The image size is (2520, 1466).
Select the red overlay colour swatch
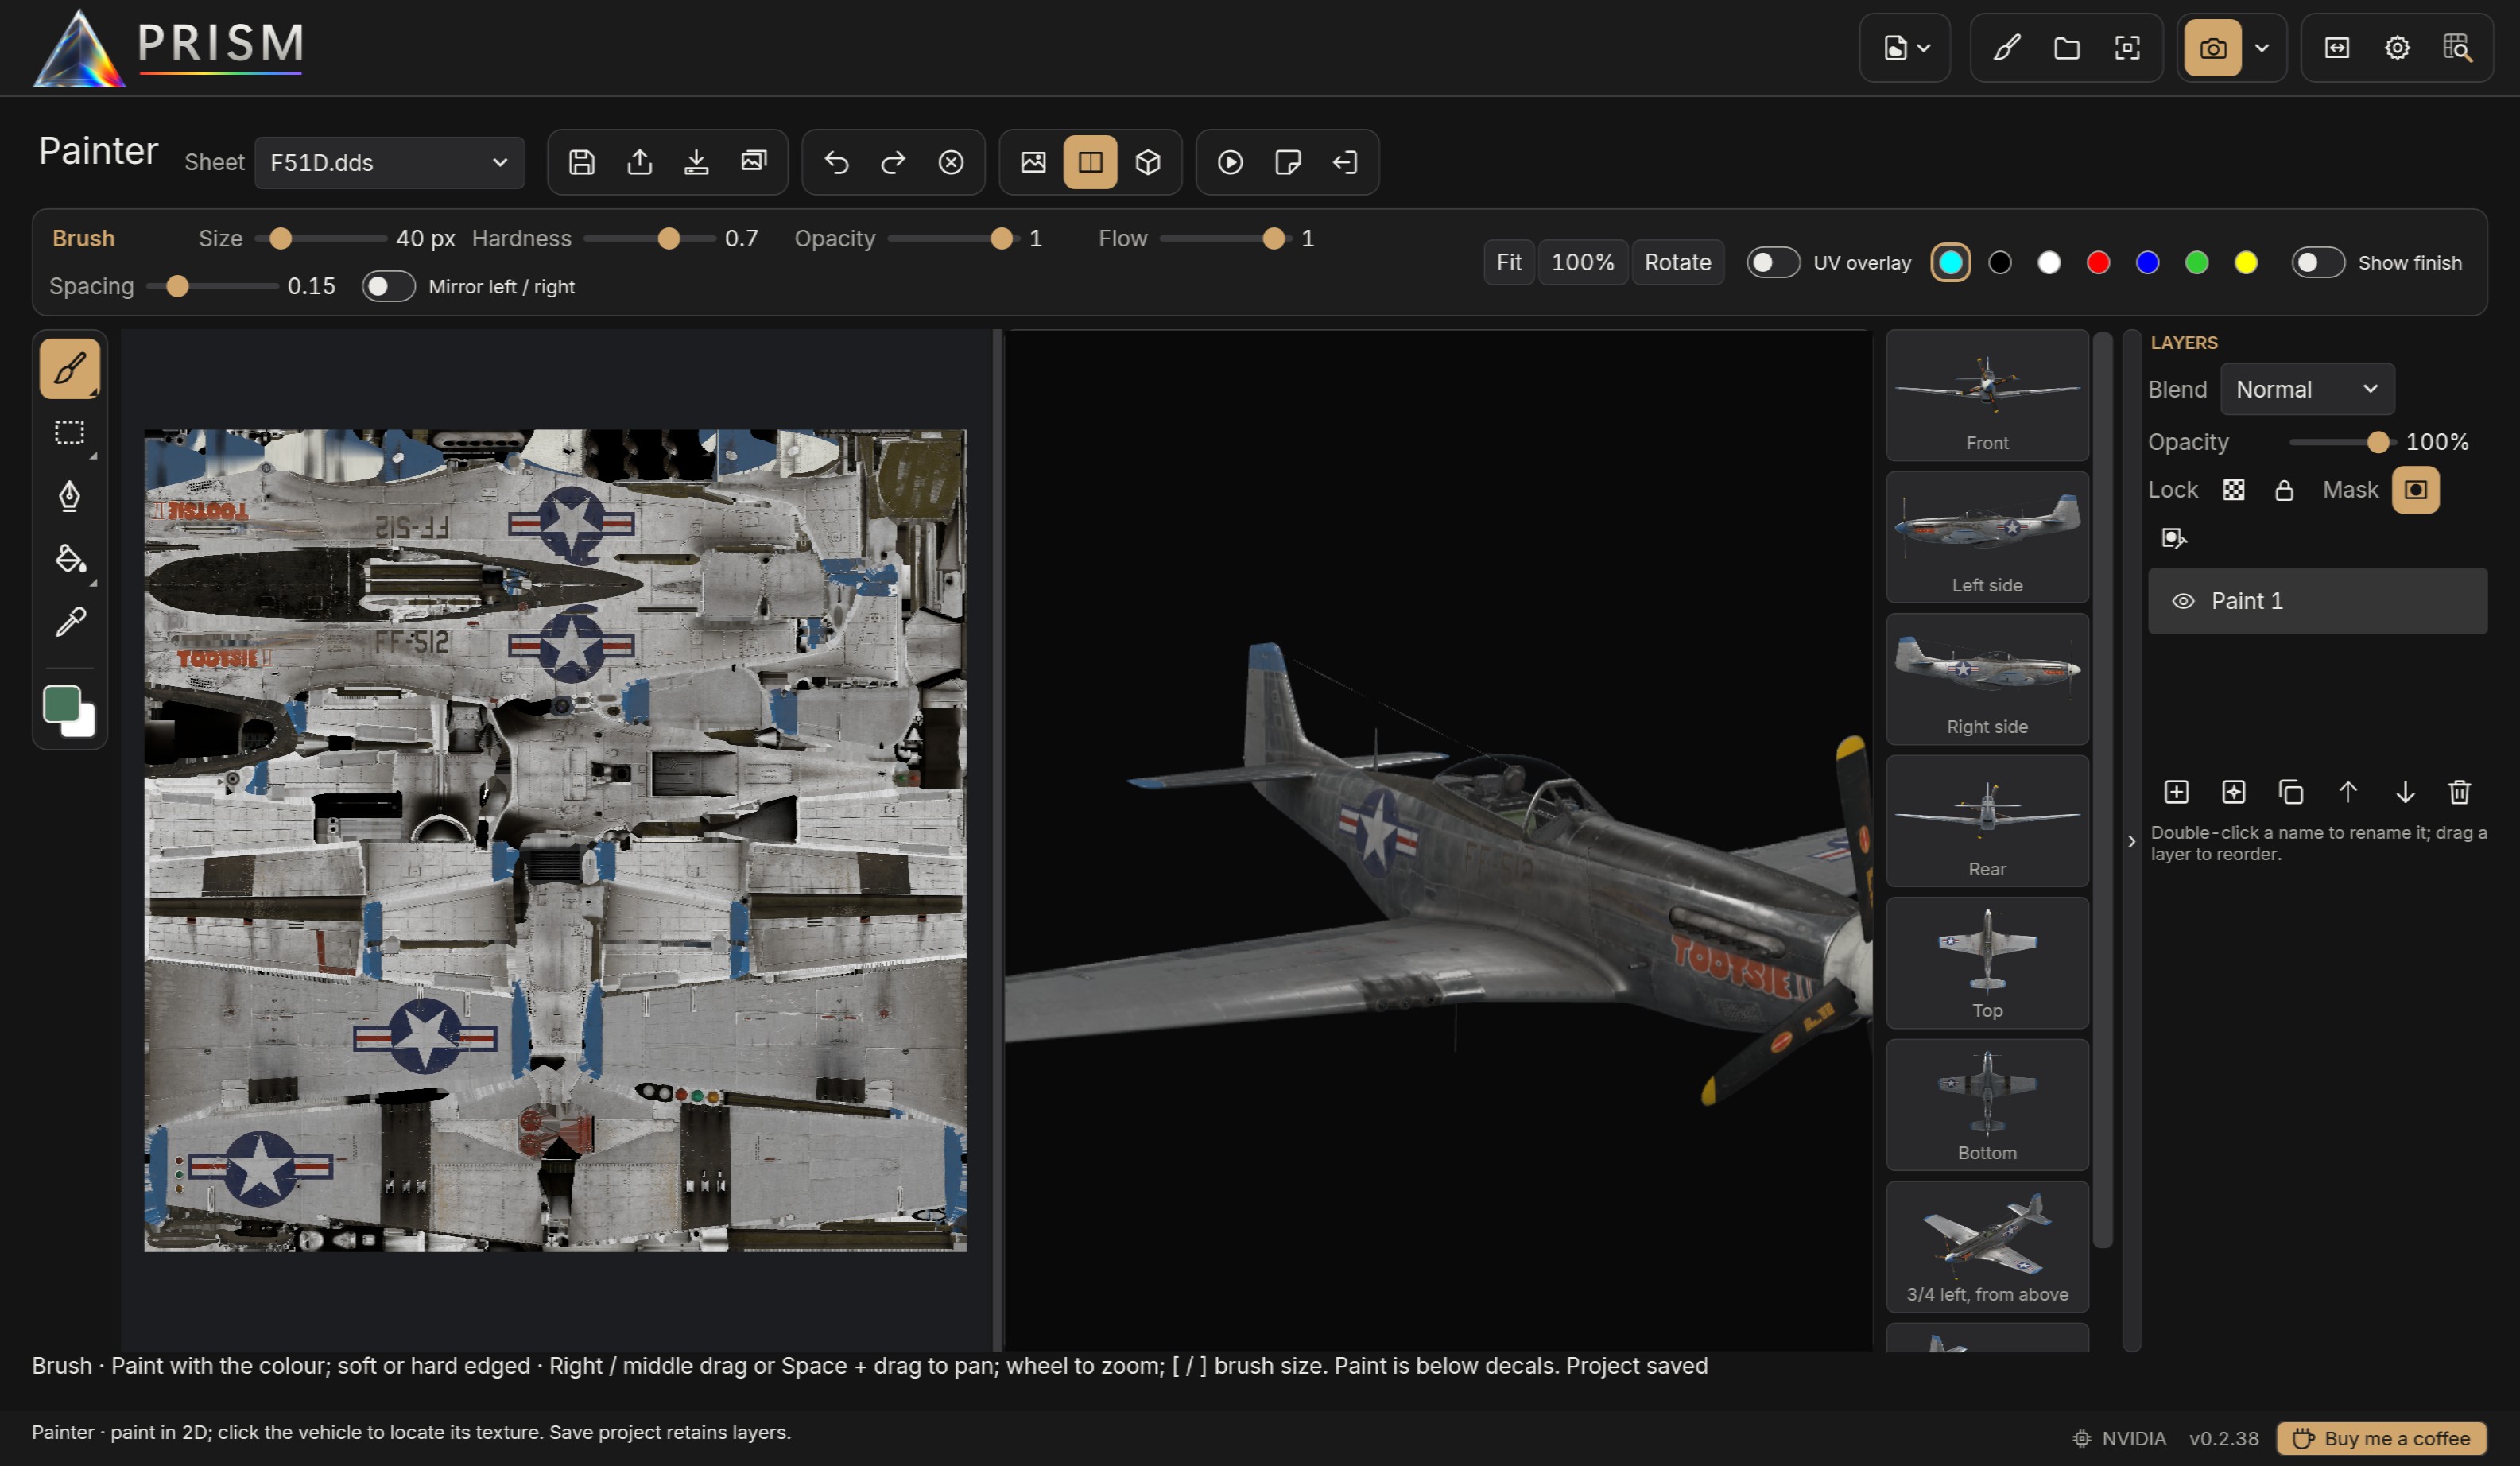tap(2098, 262)
